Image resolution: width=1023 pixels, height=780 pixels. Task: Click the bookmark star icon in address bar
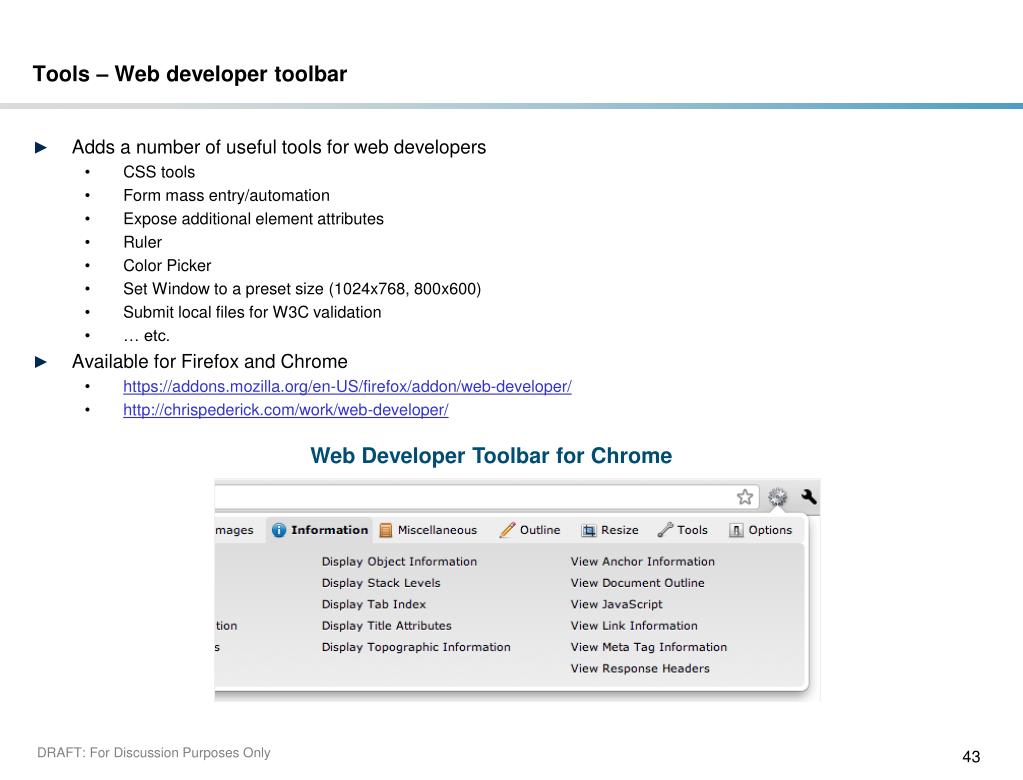pos(744,497)
